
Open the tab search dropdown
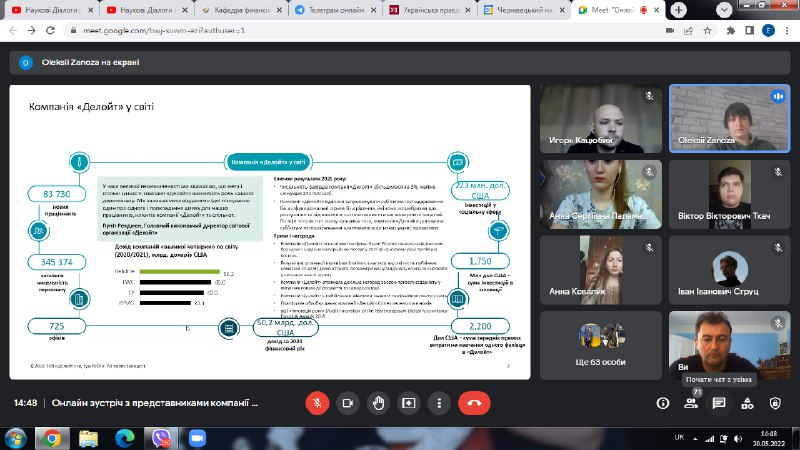point(723,10)
